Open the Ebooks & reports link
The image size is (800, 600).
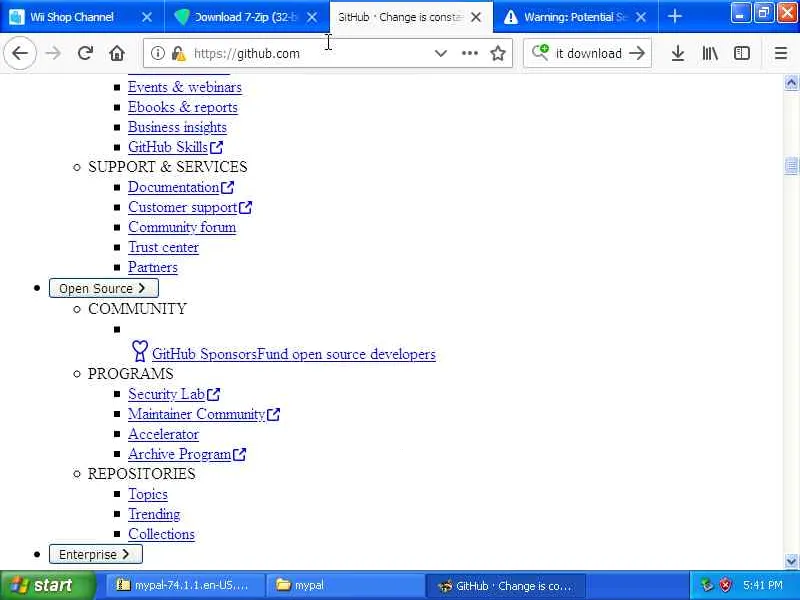coord(183,107)
